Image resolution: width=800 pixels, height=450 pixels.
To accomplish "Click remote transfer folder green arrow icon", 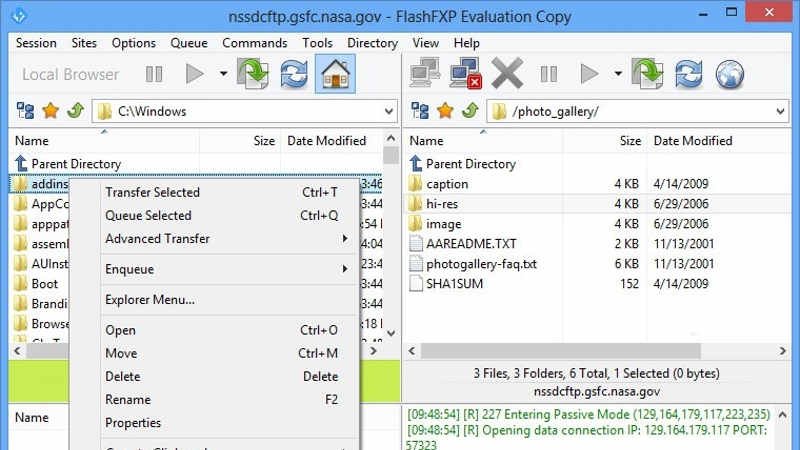I will 647,74.
